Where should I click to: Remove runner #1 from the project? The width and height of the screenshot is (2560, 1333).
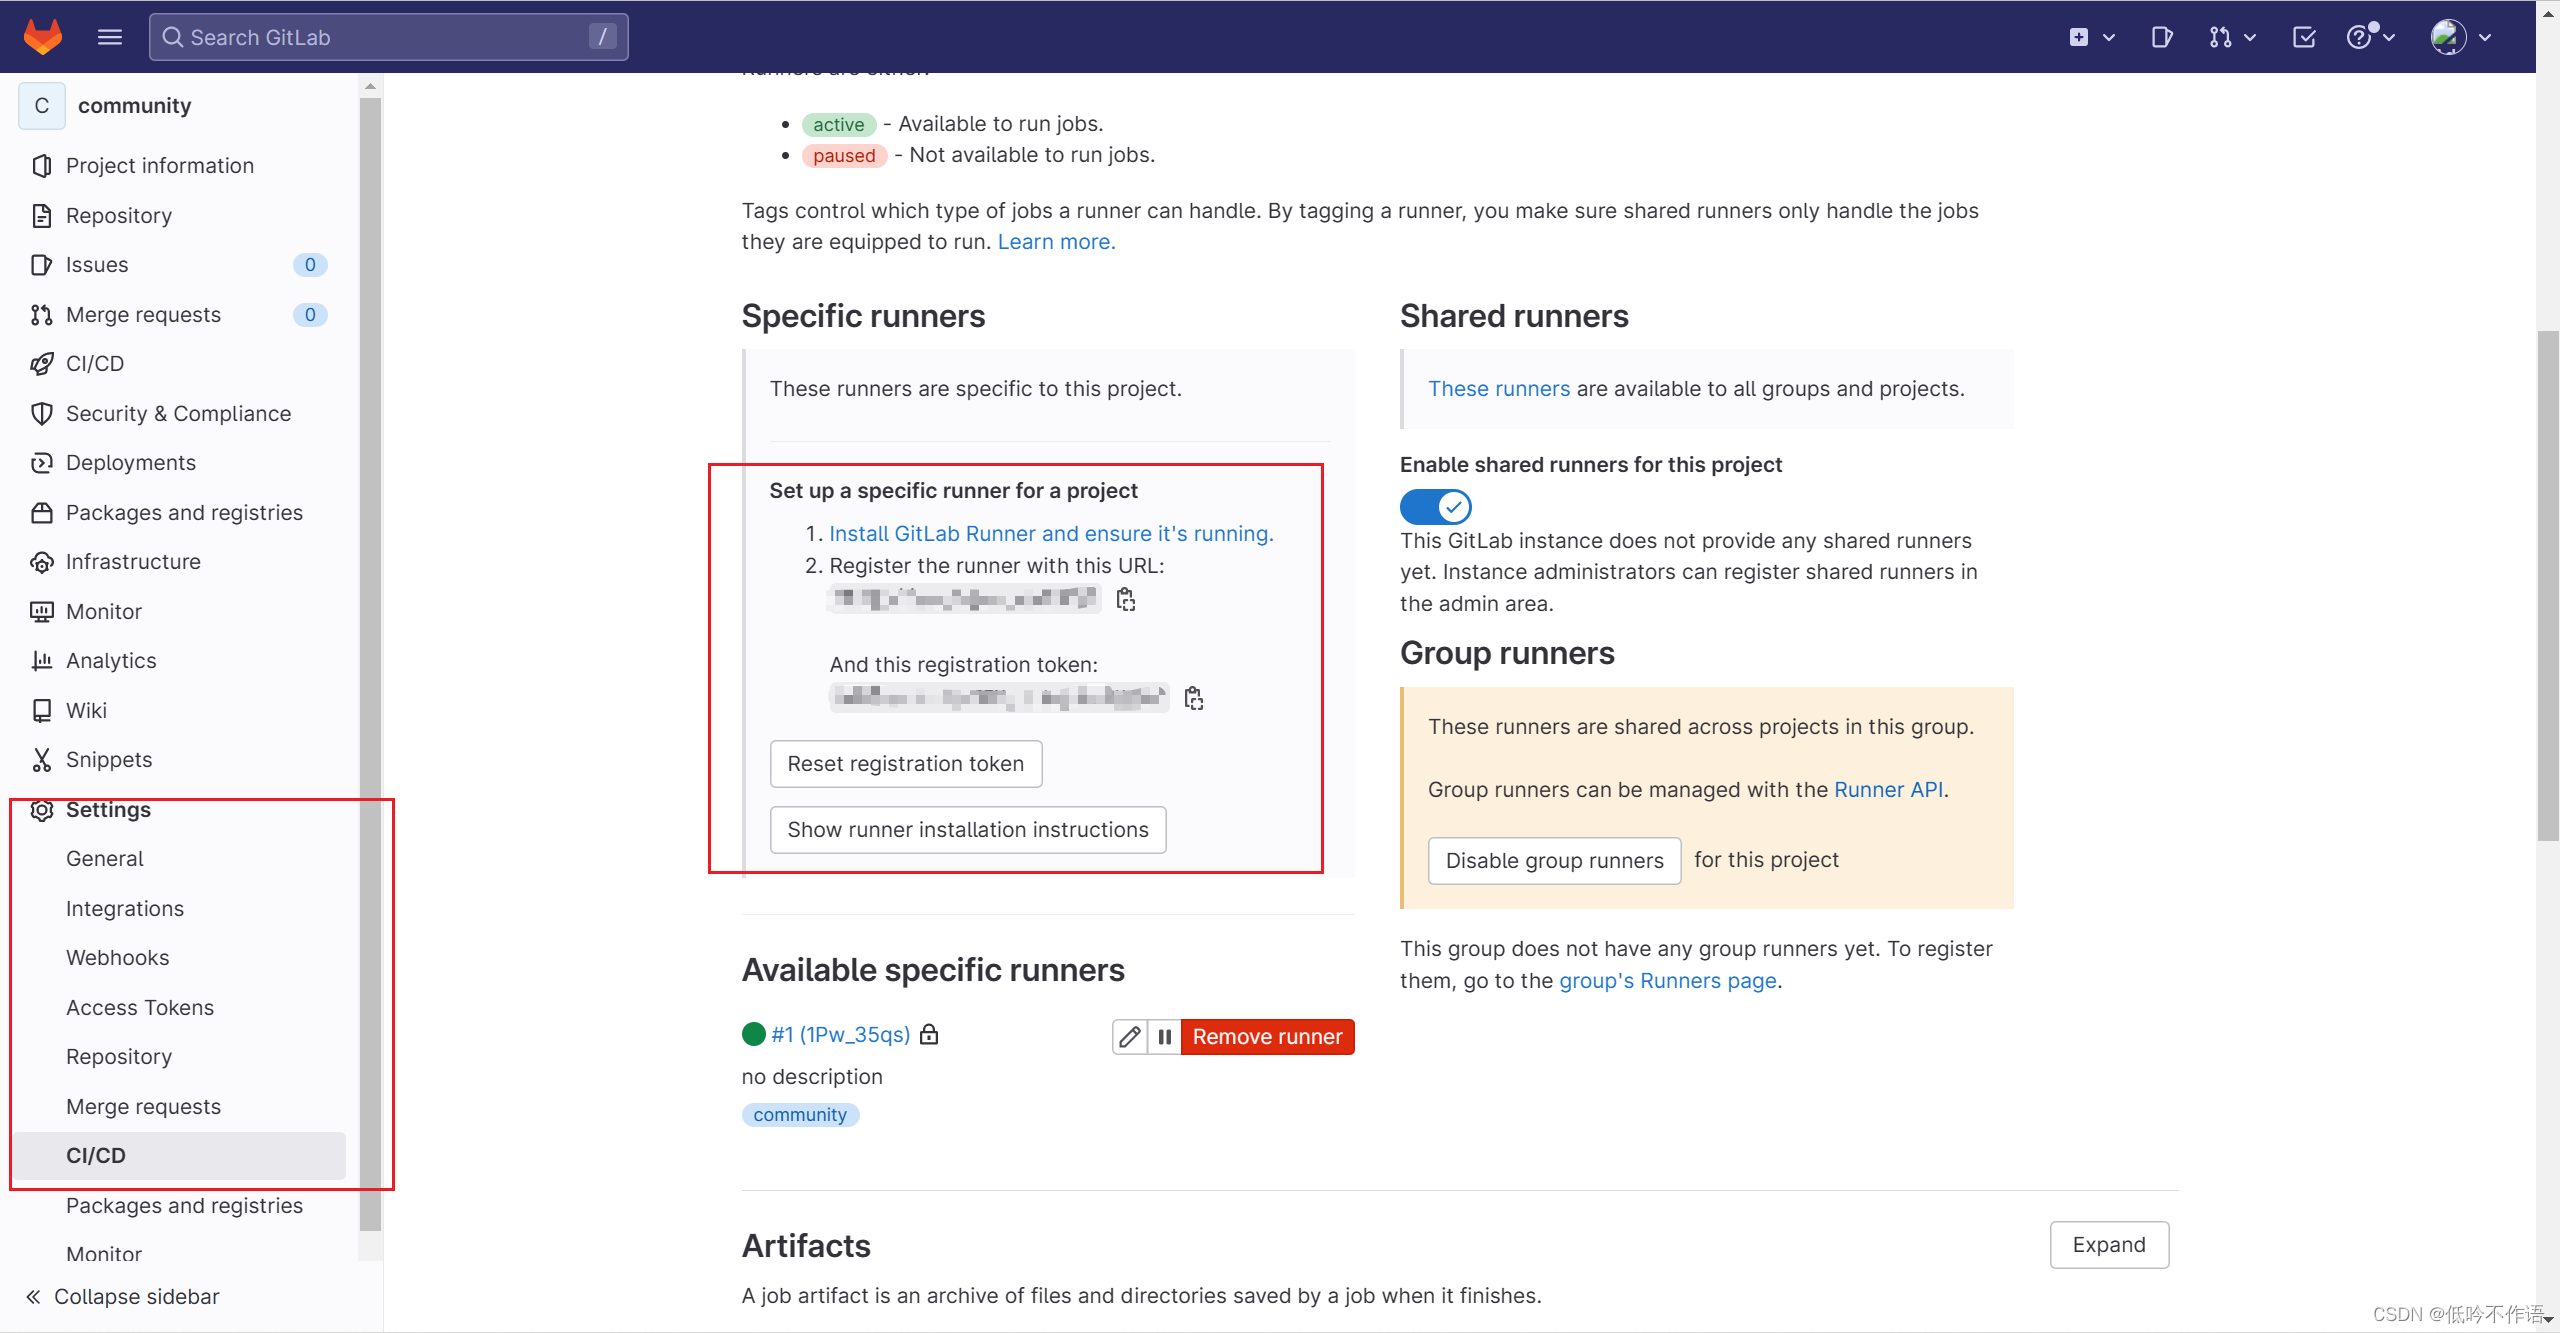(x=1267, y=1036)
